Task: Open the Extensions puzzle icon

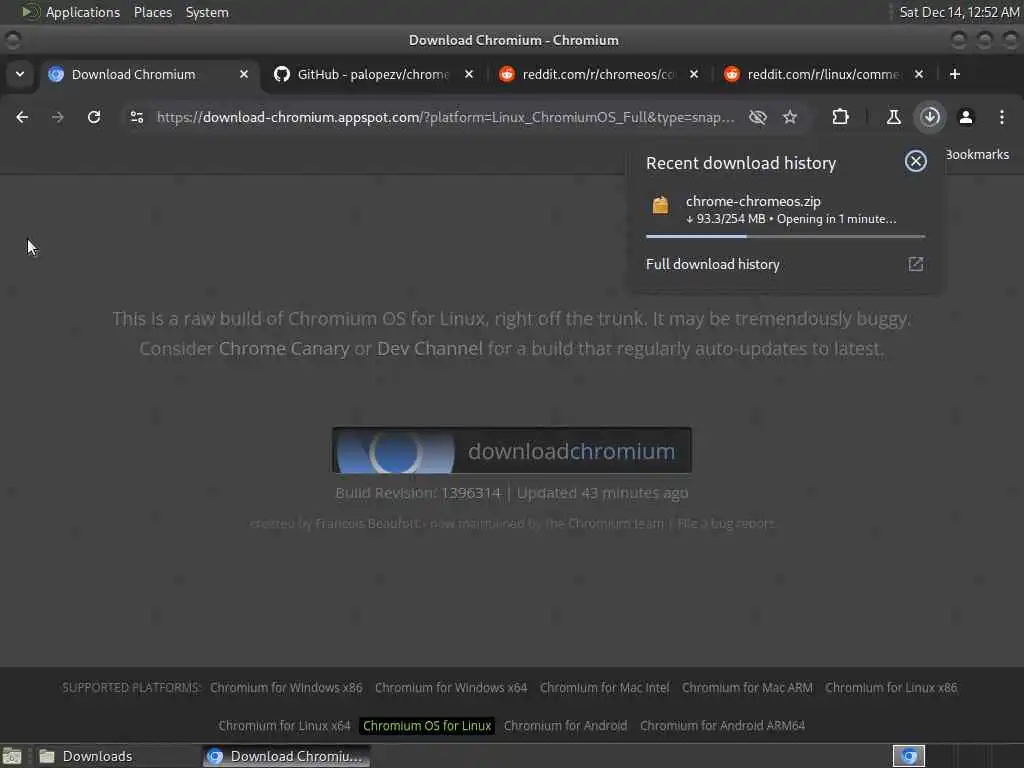Action: pyautogui.click(x=840, y=117)
